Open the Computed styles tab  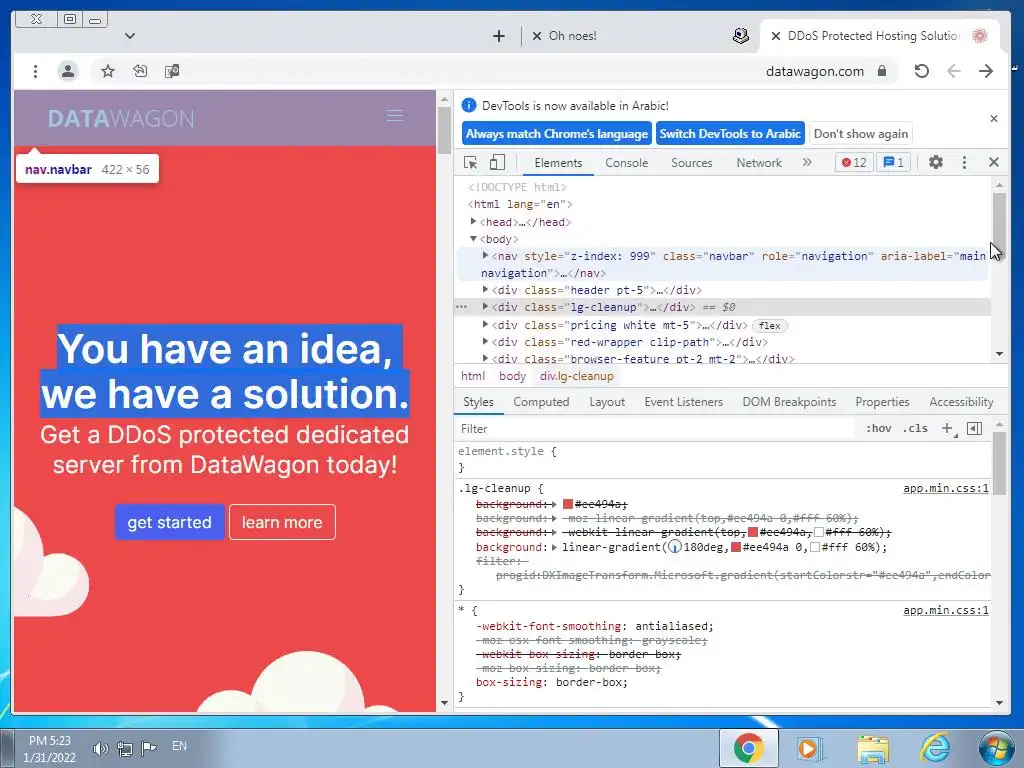pos(541,402)
